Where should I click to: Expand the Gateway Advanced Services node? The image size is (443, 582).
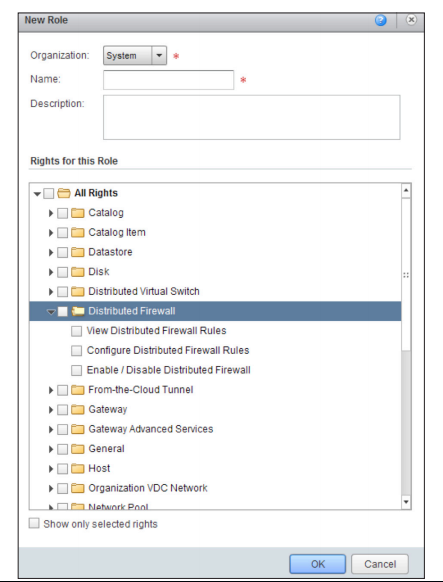click(51, 429)
